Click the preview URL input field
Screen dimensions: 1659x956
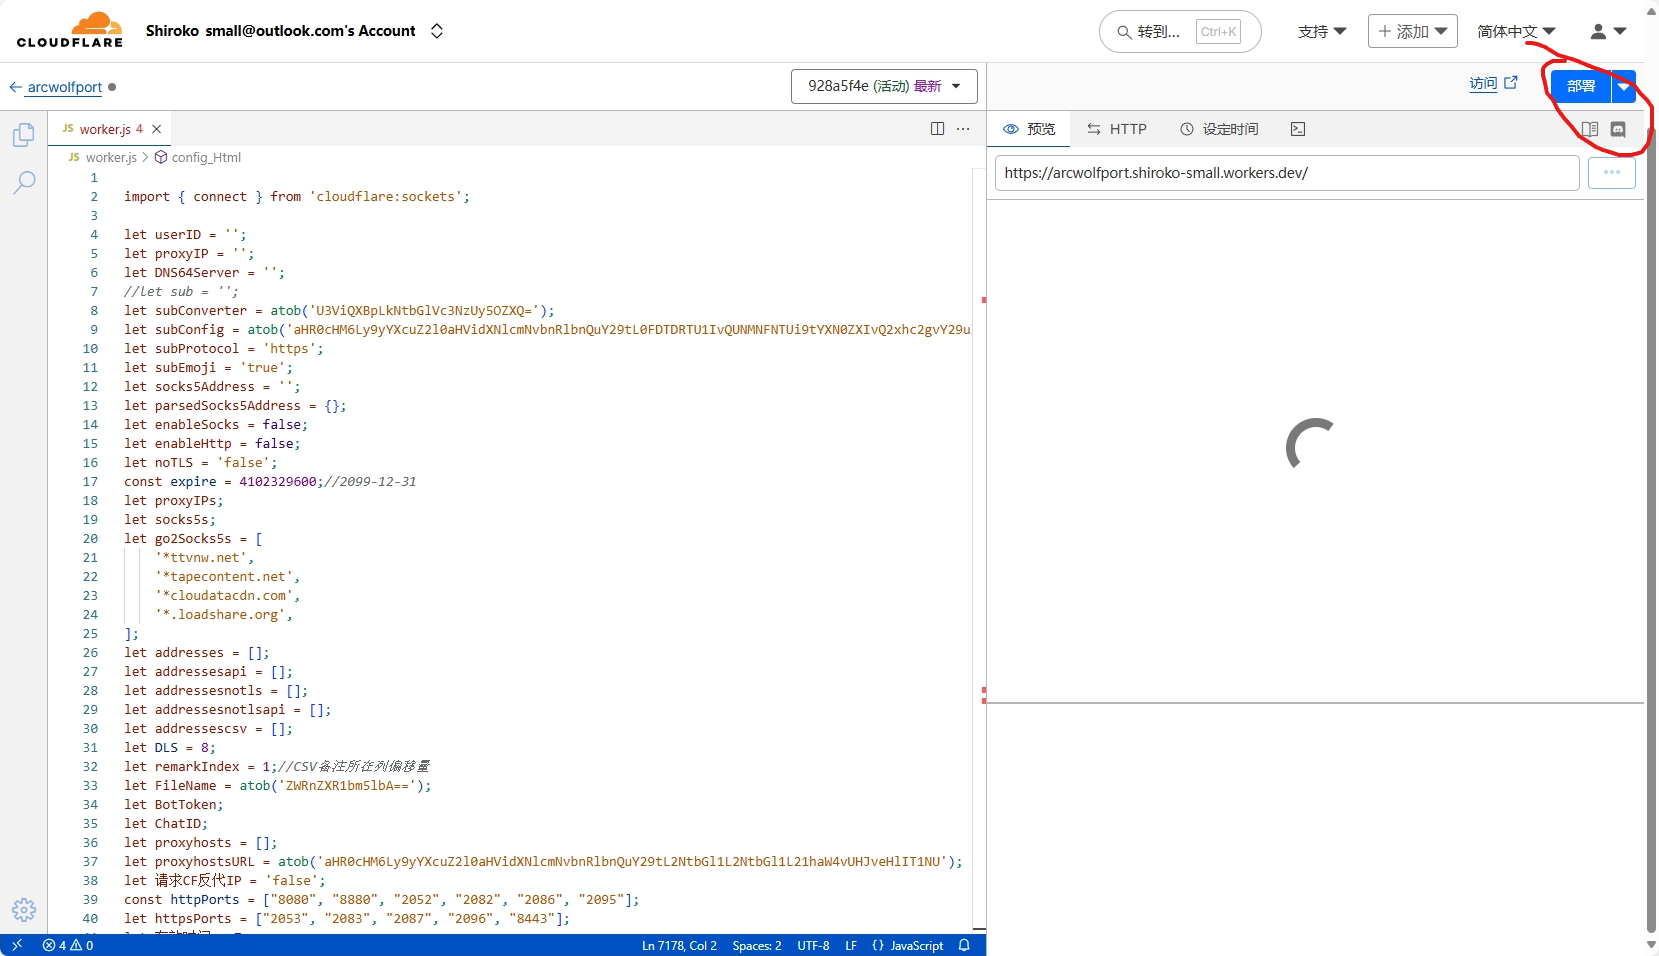pos(1286,173)
